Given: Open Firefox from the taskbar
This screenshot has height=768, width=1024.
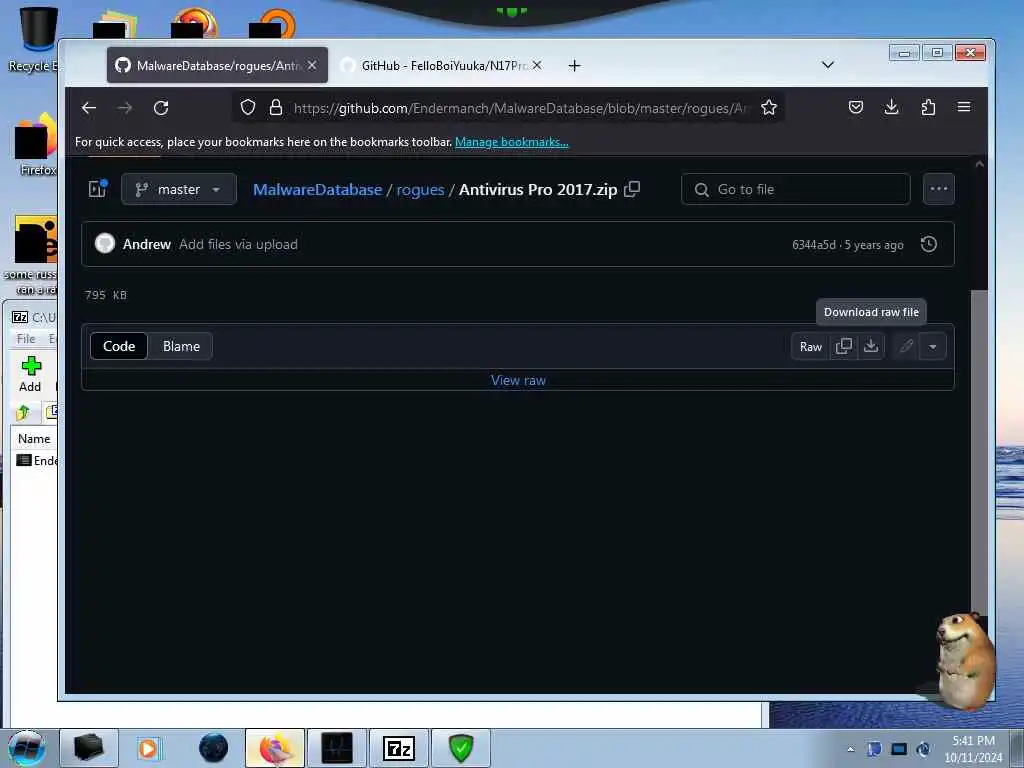Looking at the screenshot, I should click(x=275, y=748).
